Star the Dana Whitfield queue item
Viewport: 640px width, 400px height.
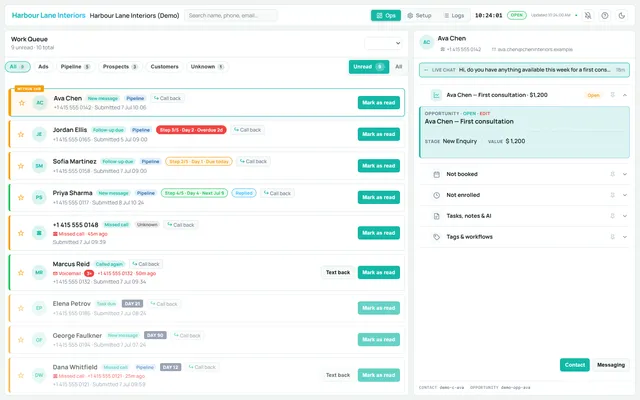(21, 375)
